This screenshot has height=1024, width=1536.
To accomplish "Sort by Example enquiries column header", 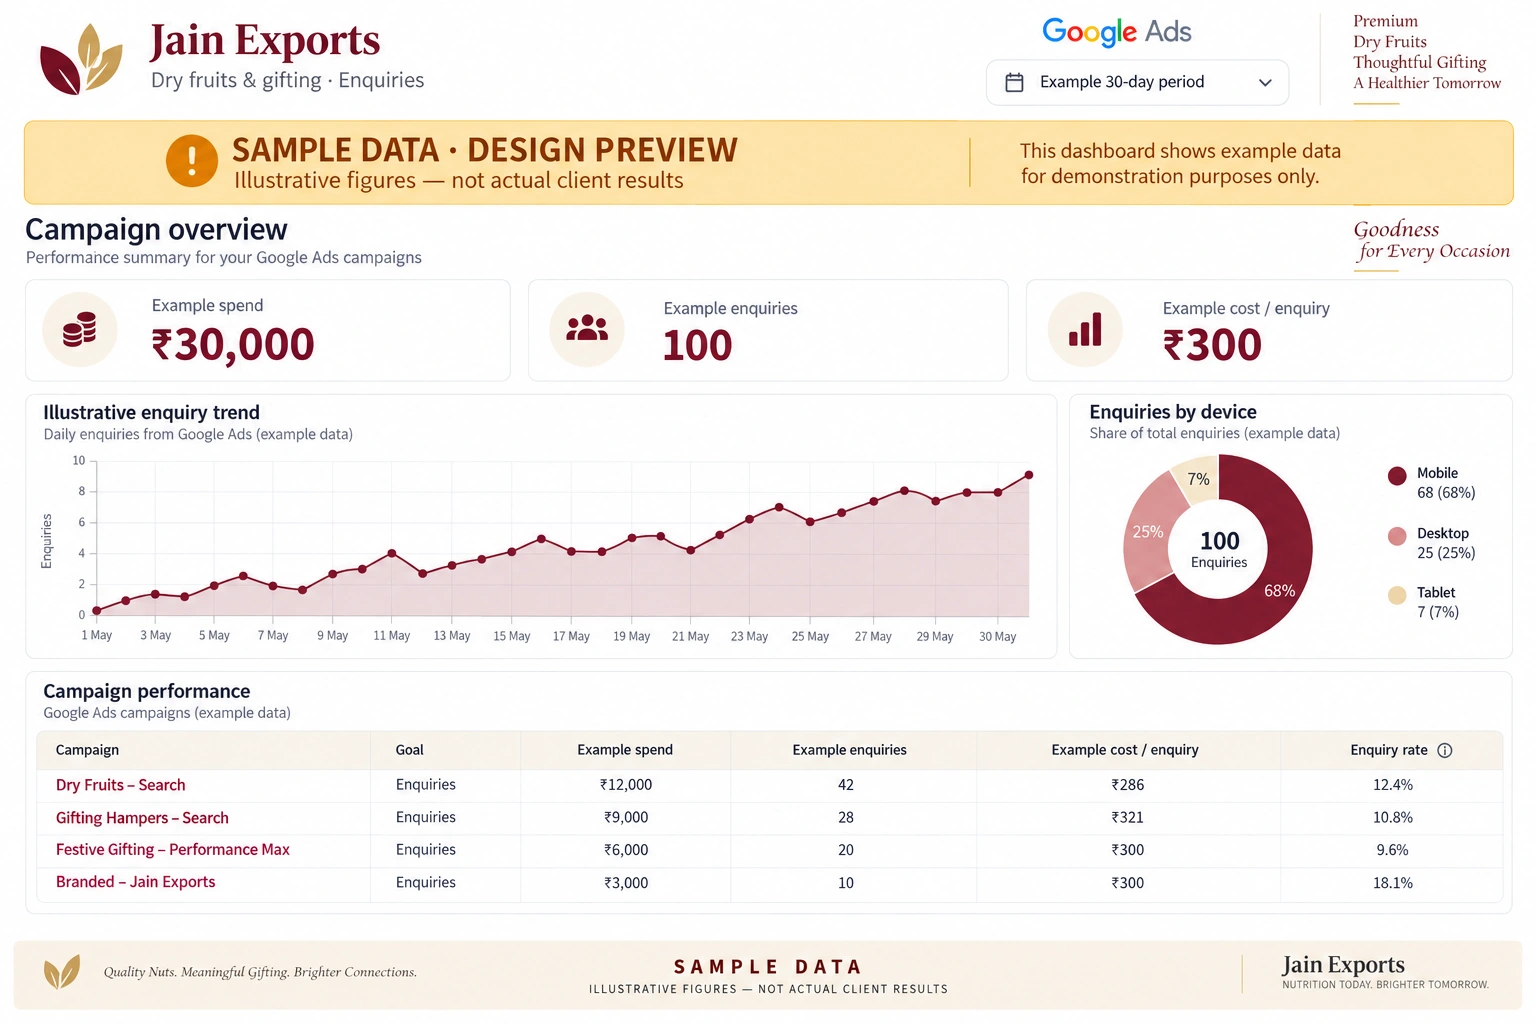I will coord(850,750).
